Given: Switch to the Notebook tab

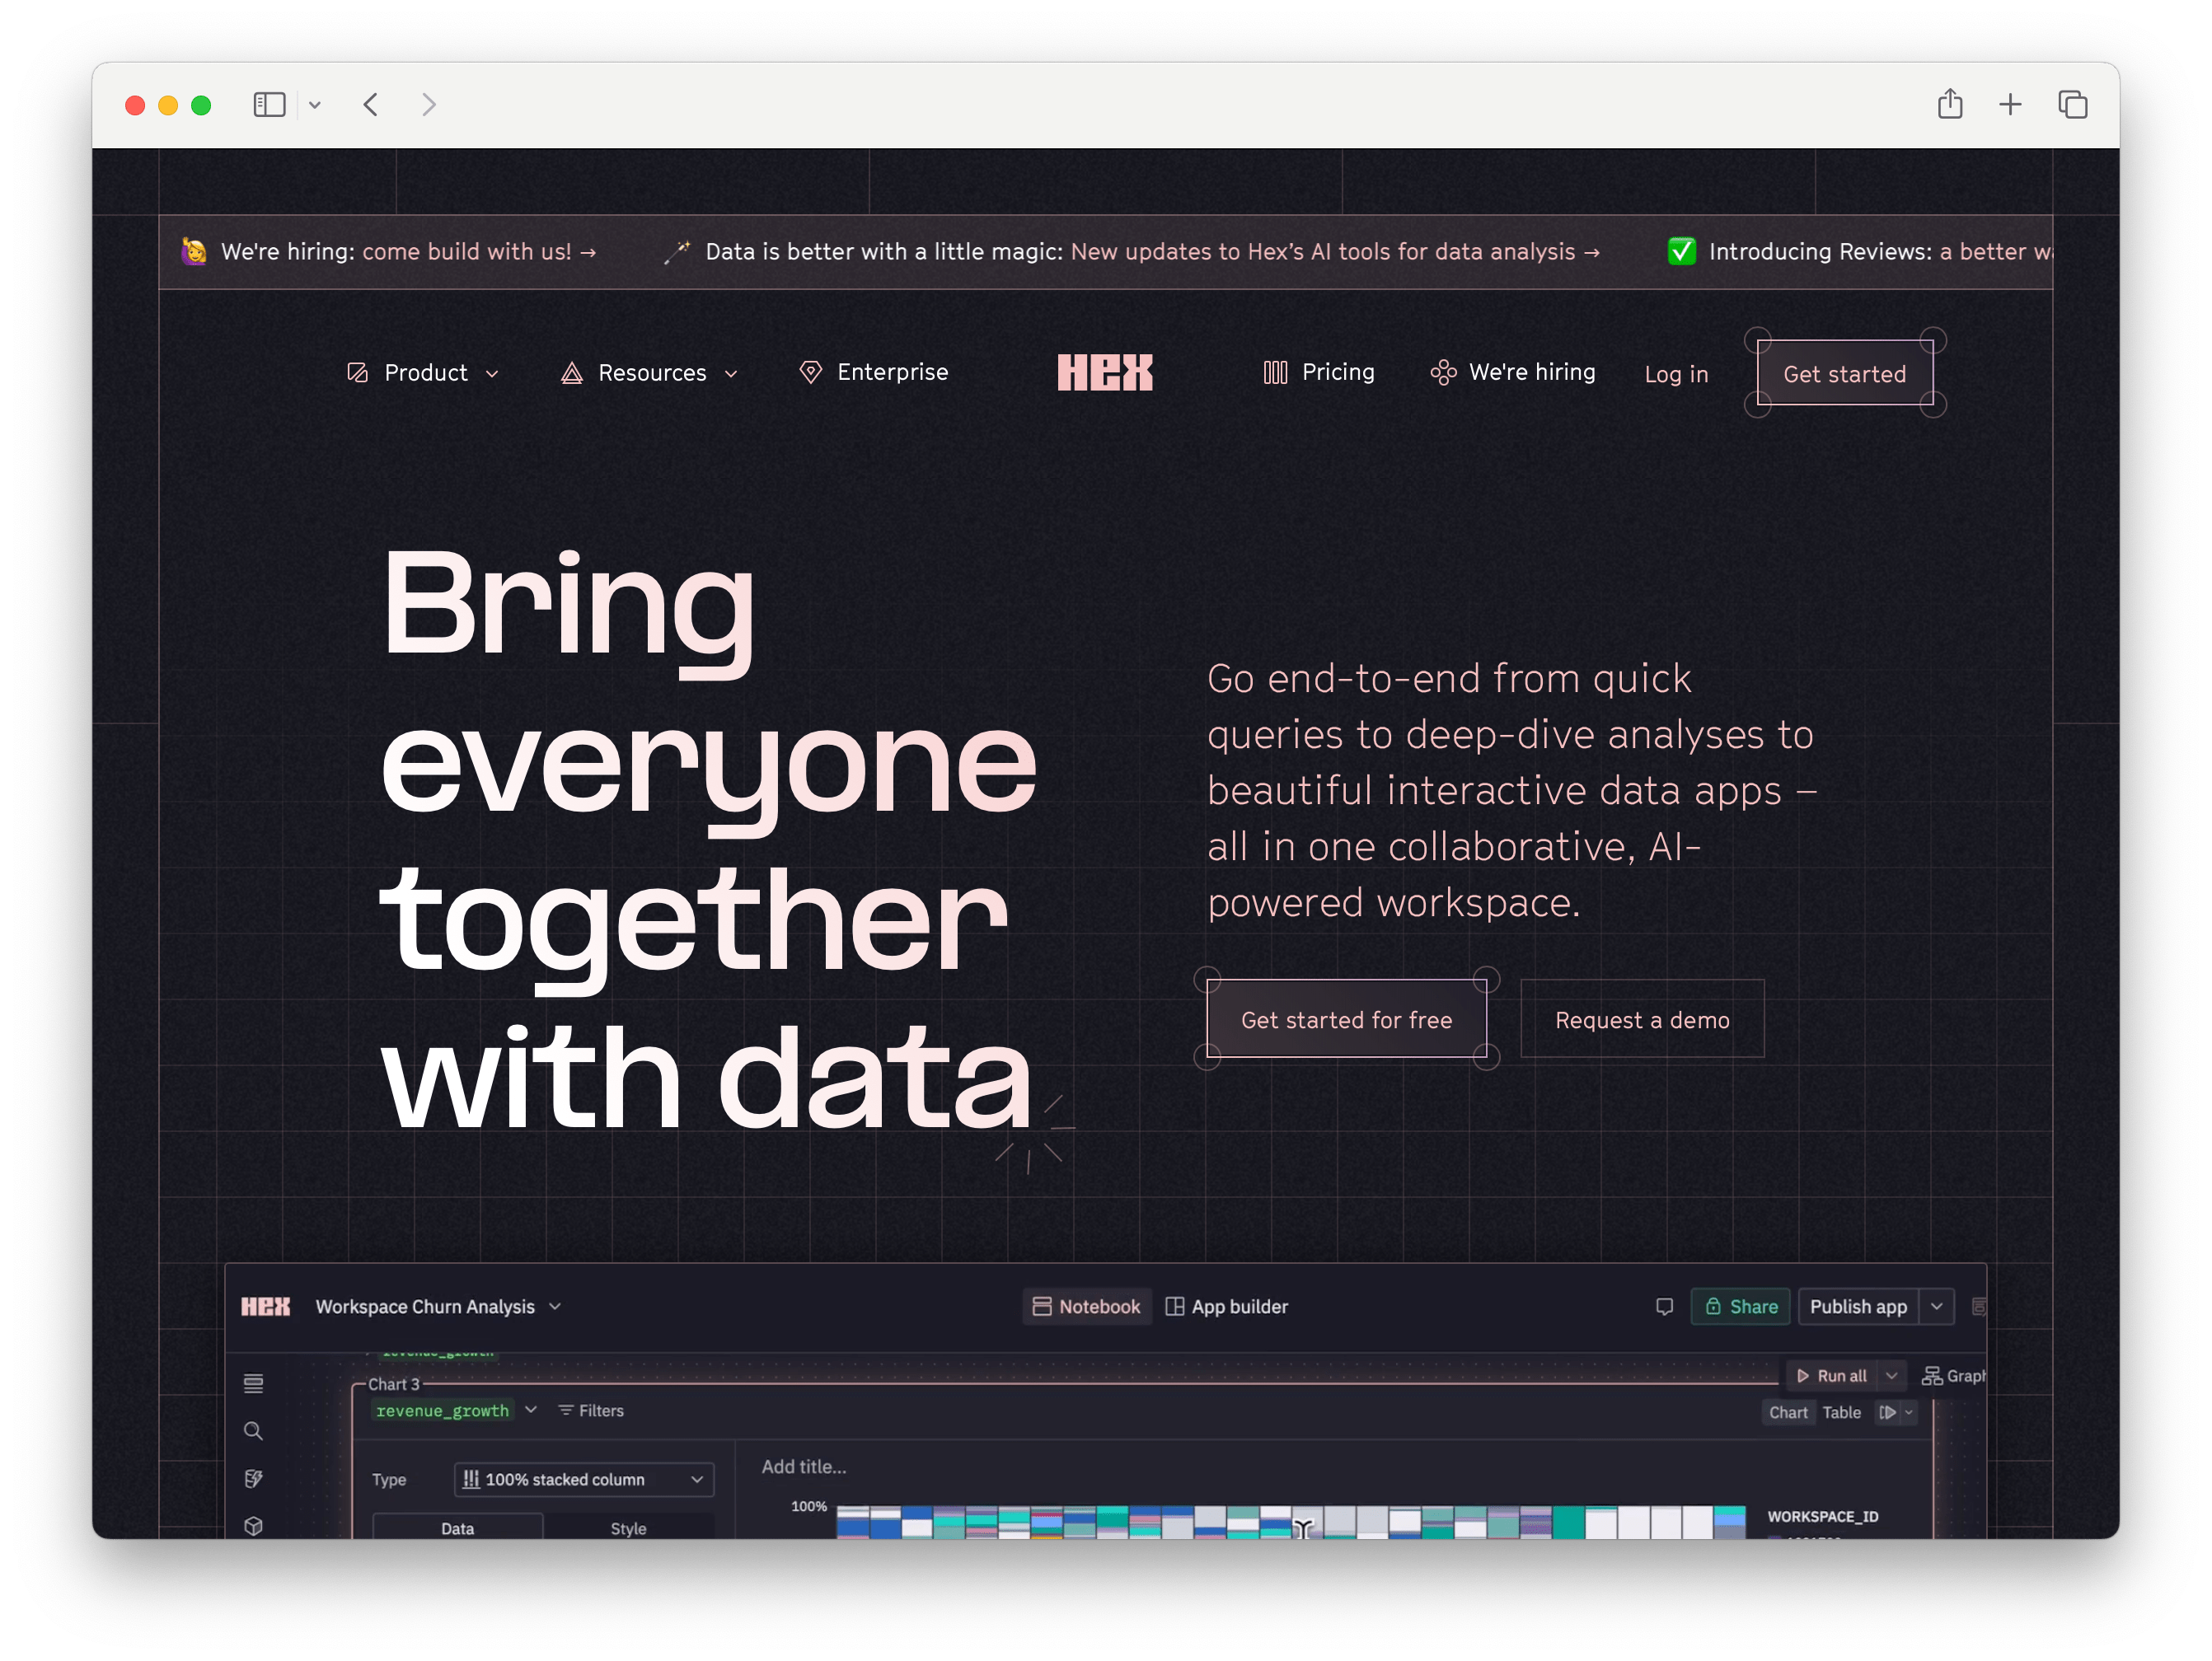Looking at the screenshot, I should (1086, 1307).
